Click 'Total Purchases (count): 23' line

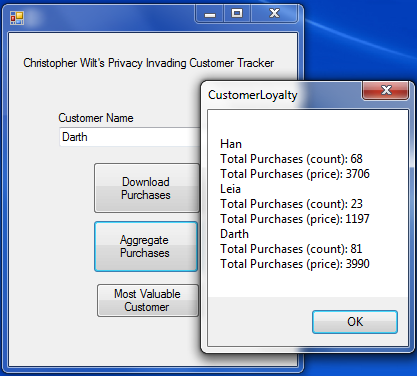tap(291, 204)
